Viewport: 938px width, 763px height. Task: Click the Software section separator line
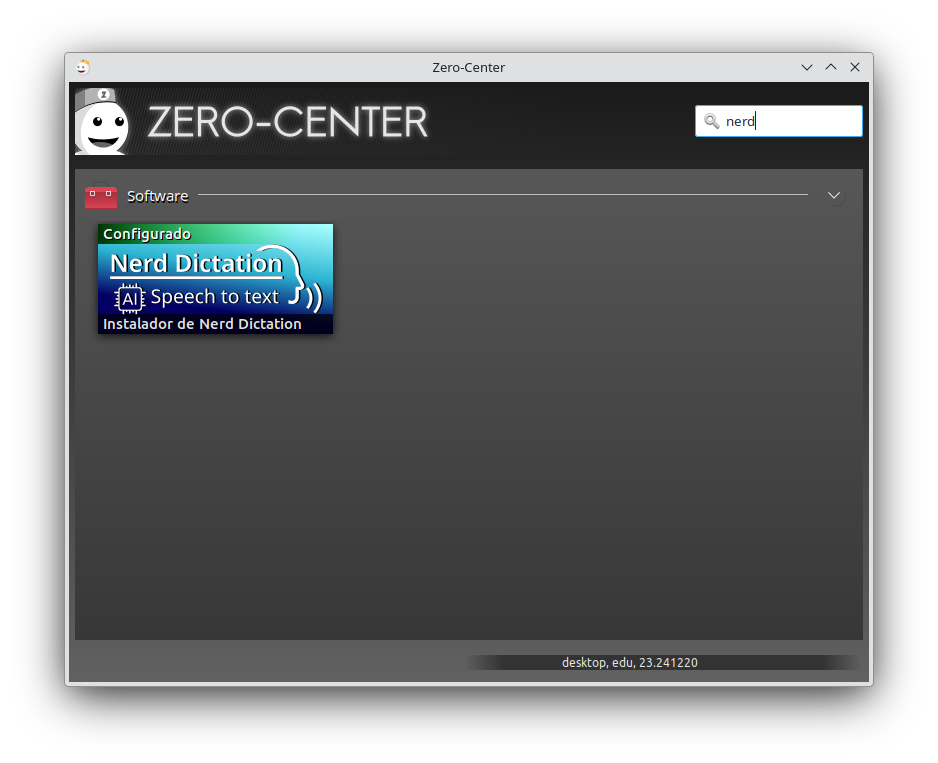click(x=500, y=194)
